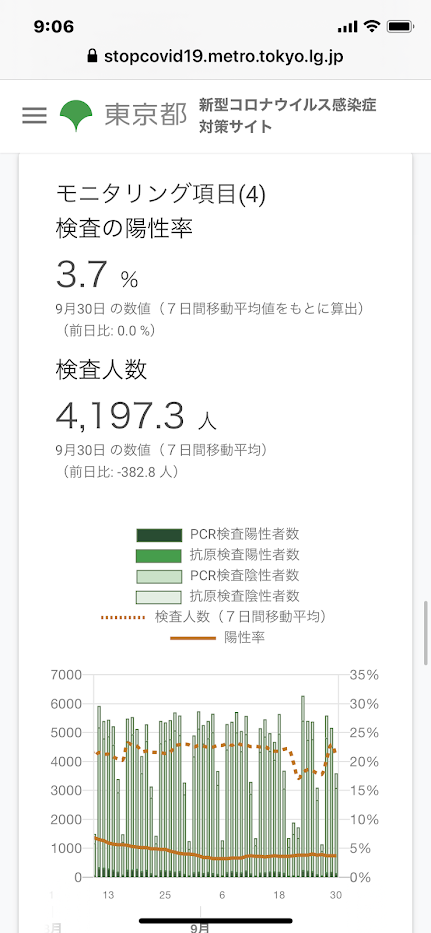
Task: Open the 東京都 home link
Action: tap(146, 115)
